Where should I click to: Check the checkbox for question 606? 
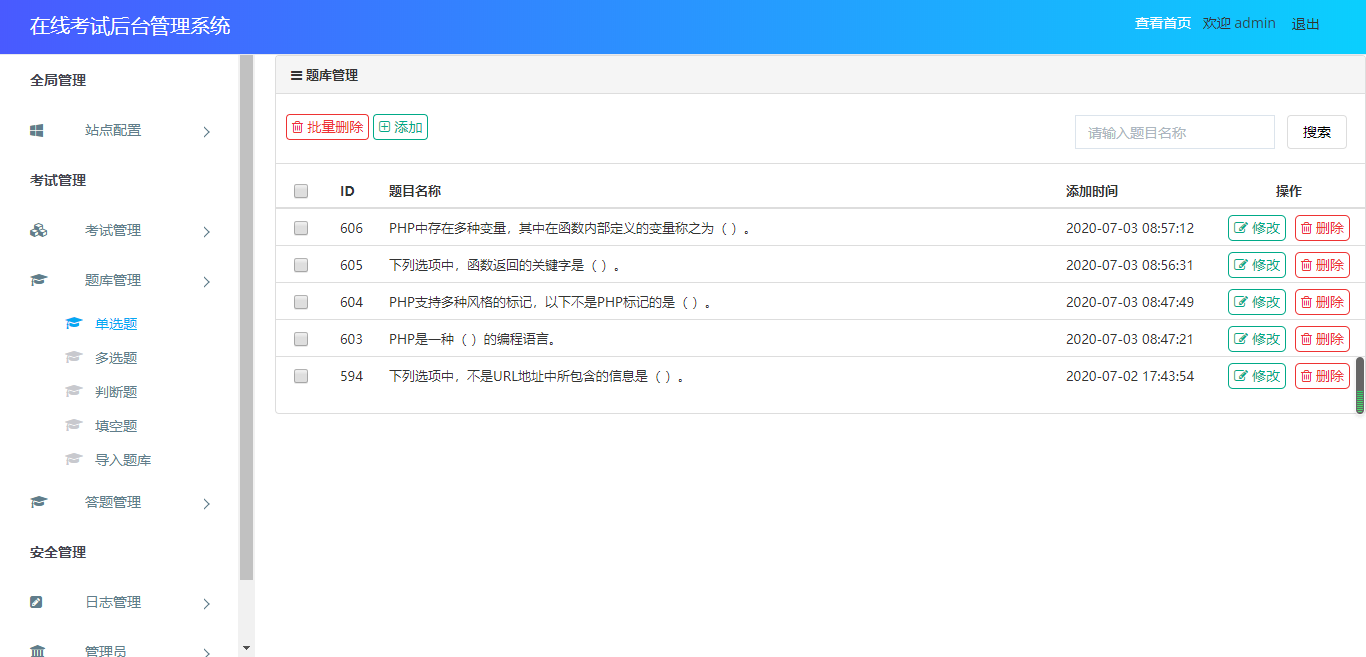coord(301,228)
